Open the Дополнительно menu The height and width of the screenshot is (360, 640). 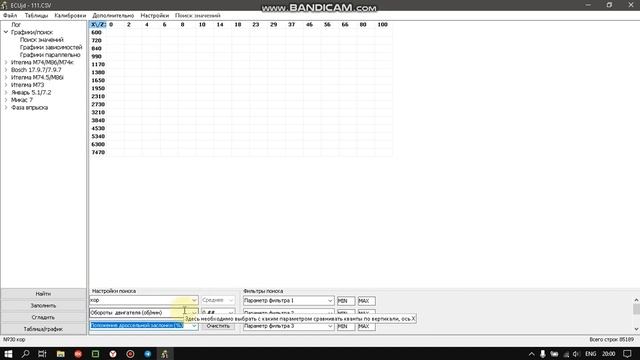(x=113, y=16)
